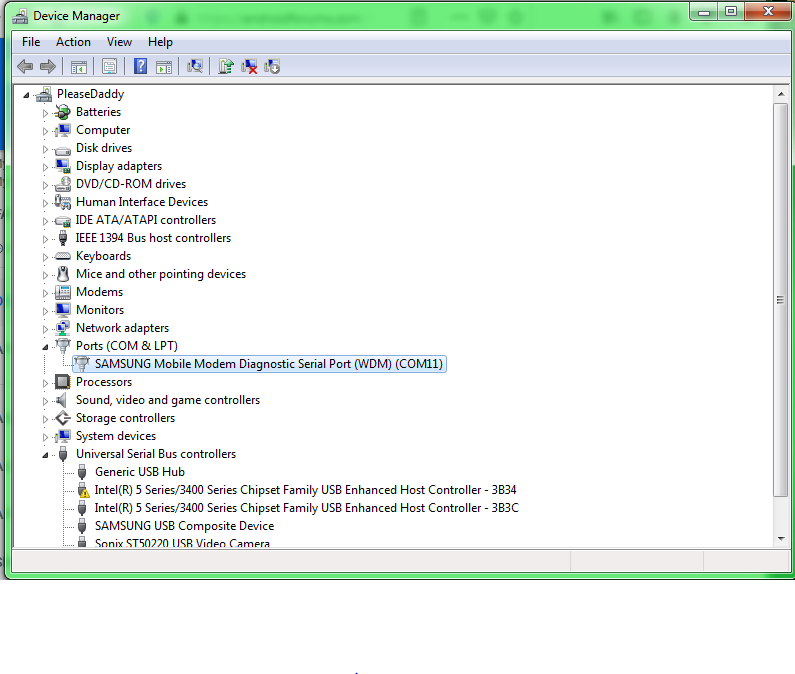
Task: Click the Back arrow toolbar icon
Action: coord(25,66)
